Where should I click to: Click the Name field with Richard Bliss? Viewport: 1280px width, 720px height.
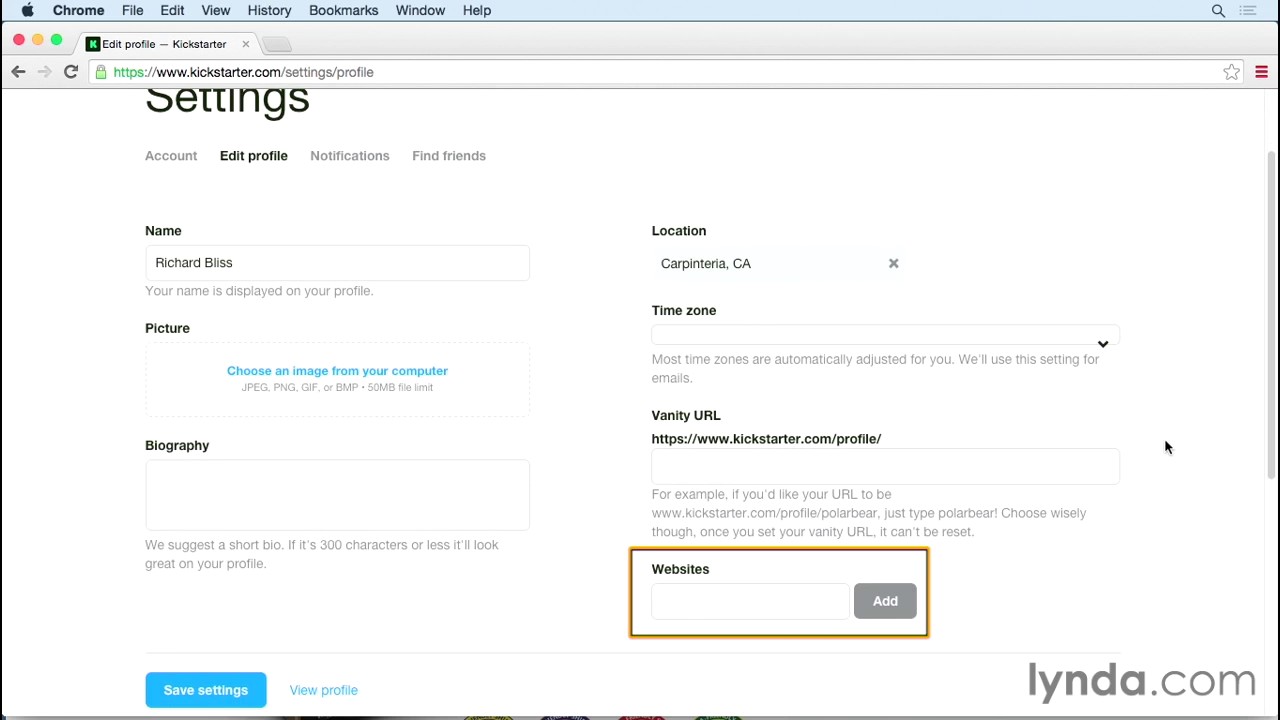click(337, 263)
